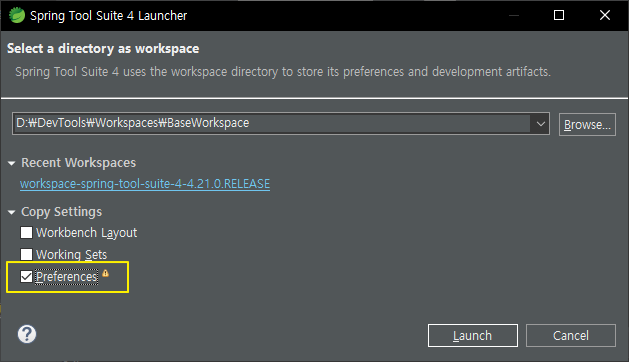Minimize the Launcher window
This screenshot has width=629, height=362.
pos(514,15)
